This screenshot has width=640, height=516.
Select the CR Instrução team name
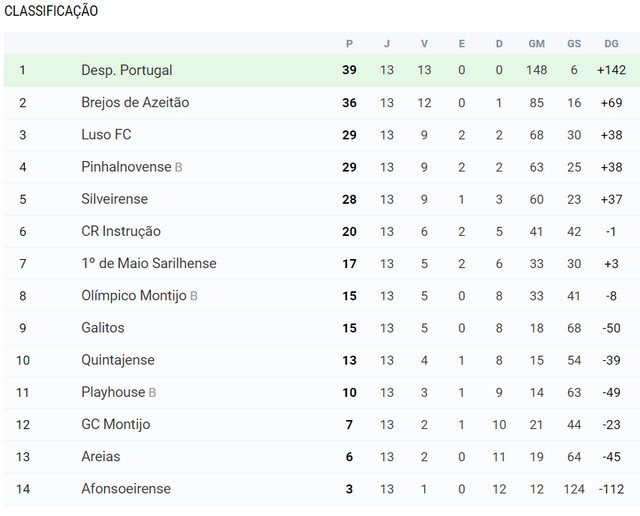[x=121, y=231]
